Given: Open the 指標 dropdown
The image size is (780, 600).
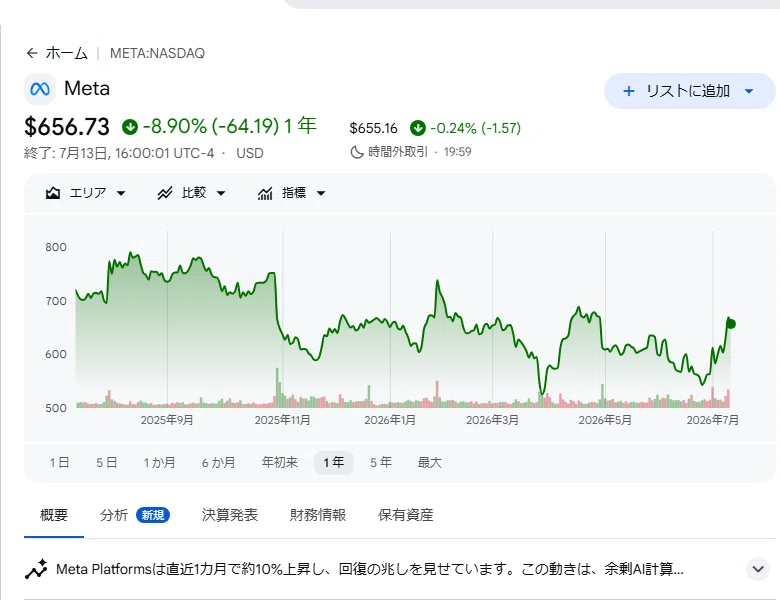Looking at the screenshot, I should 292,193.
